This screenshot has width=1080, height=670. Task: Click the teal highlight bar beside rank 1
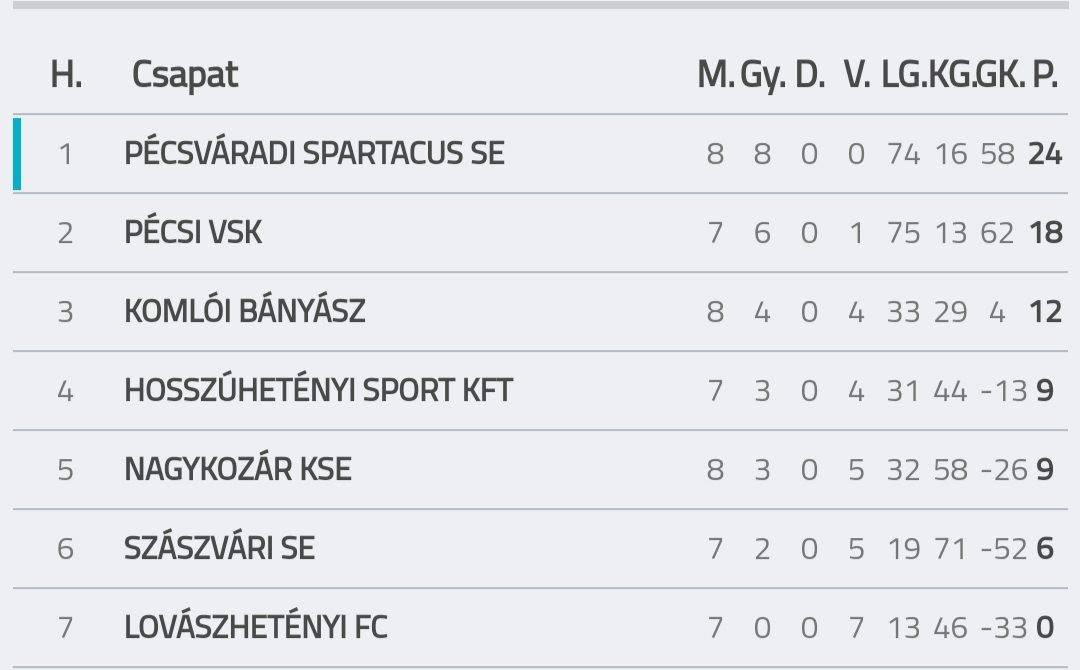pyautogui.click(x=17, y=154)
